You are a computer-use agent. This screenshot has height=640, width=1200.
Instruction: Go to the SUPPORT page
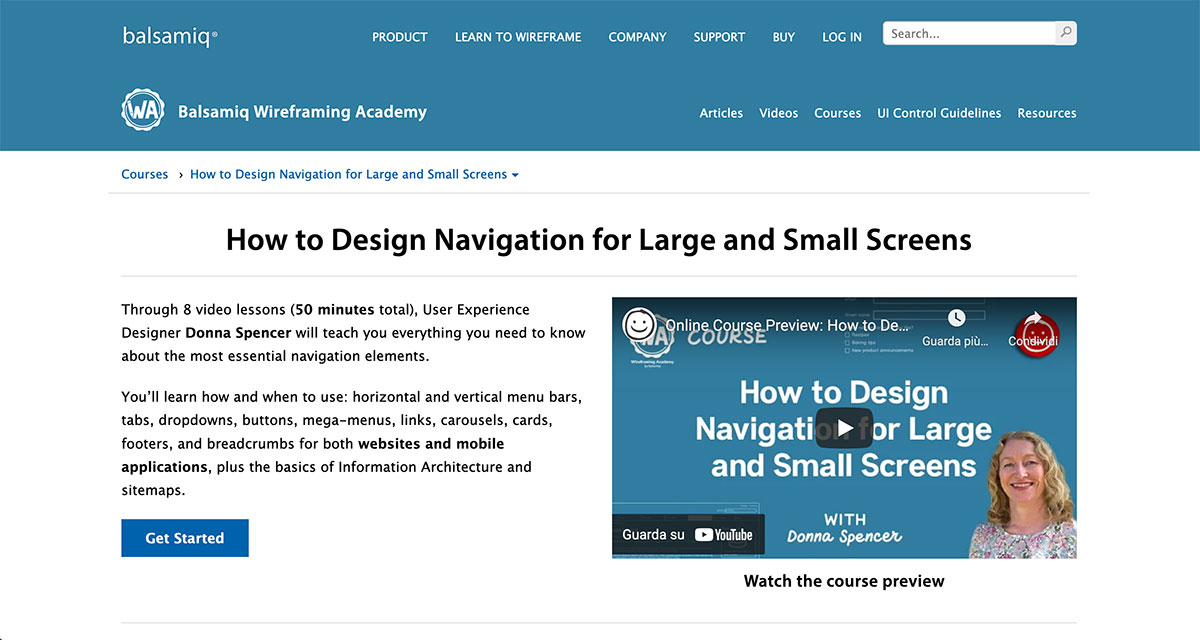tap(719, 37)
